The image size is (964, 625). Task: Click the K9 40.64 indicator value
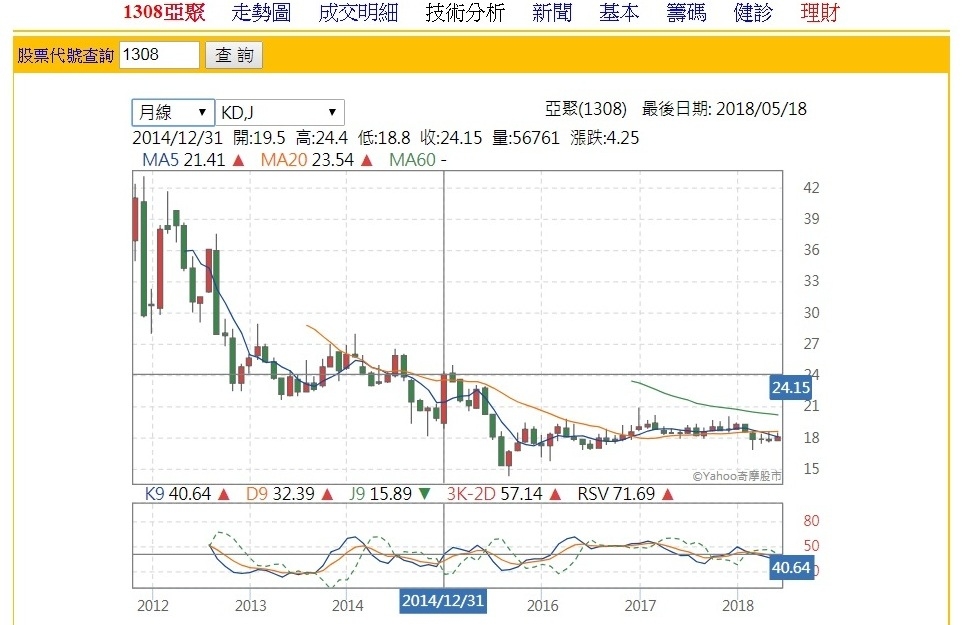(x=187, y=494)
